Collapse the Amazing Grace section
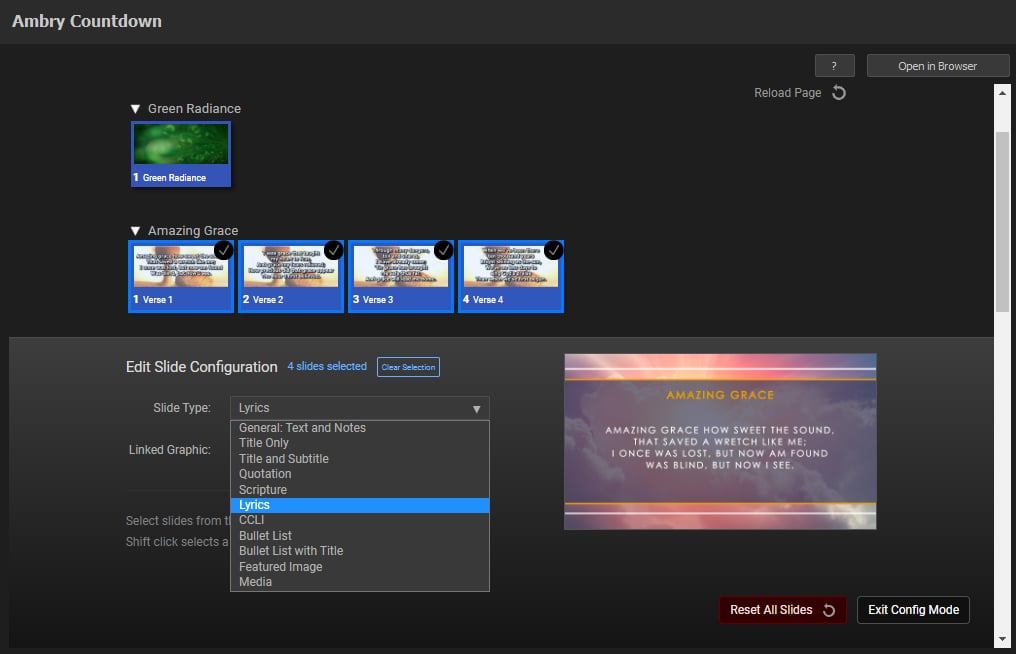1016x654 pixels. (135, 231)
